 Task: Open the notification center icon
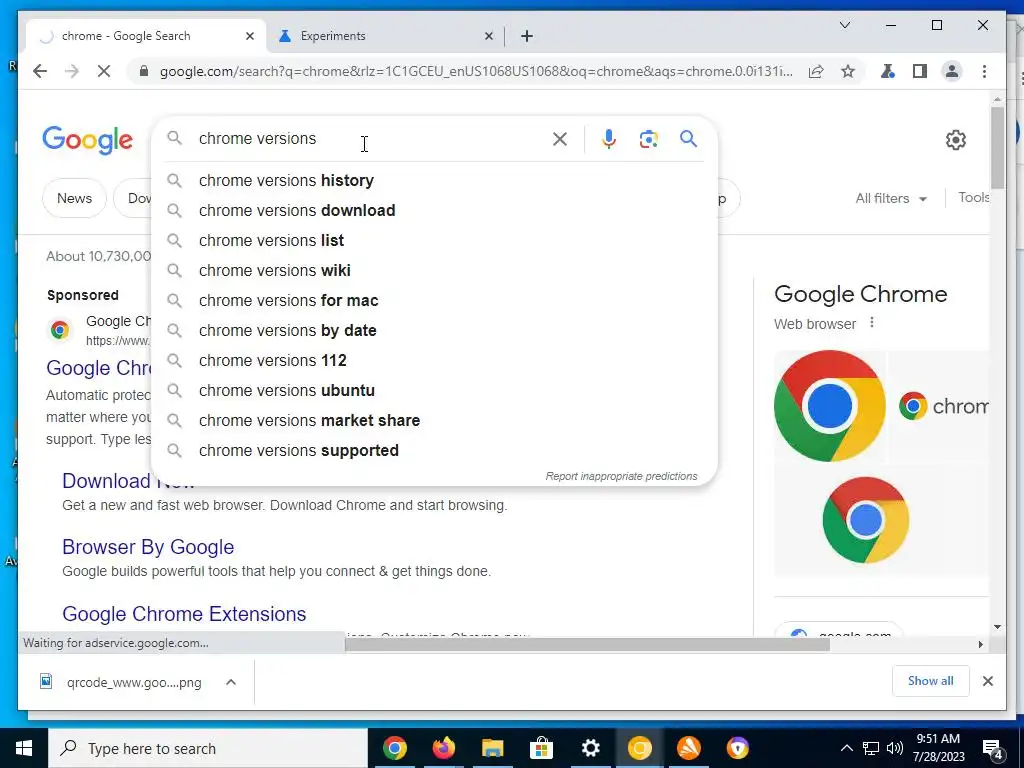(993, 749)
